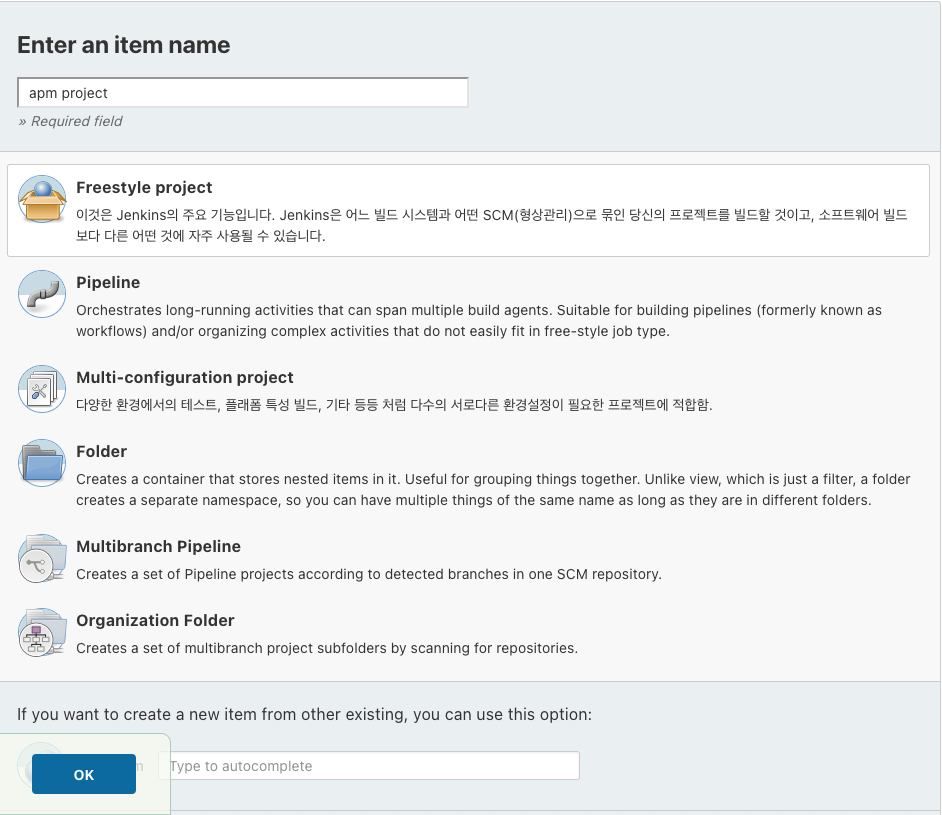Screen dimensions: 942x815
Task: Click the Organization Folder scanning repositories description
Action: (327, 648)
